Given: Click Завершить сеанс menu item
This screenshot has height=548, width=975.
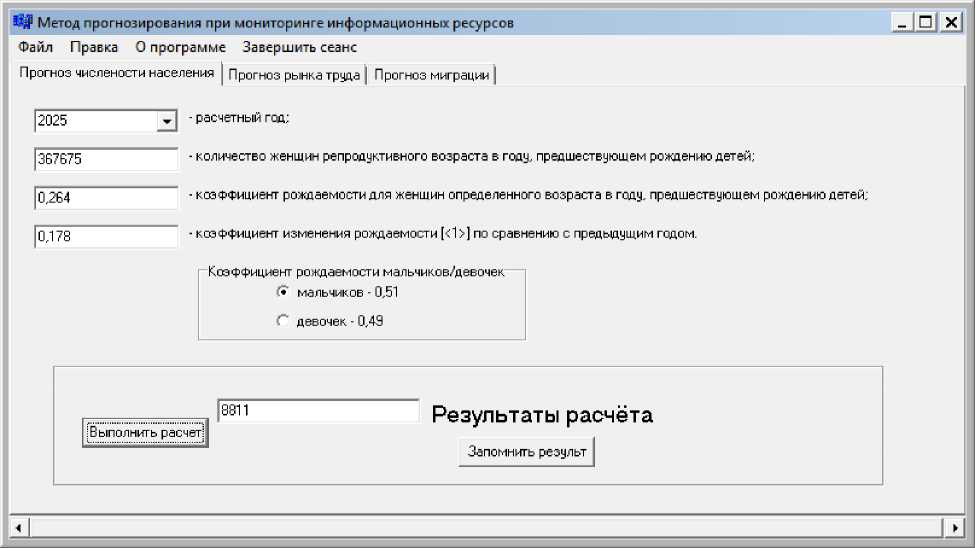Looking at the screenshot, I should (300, 47).
